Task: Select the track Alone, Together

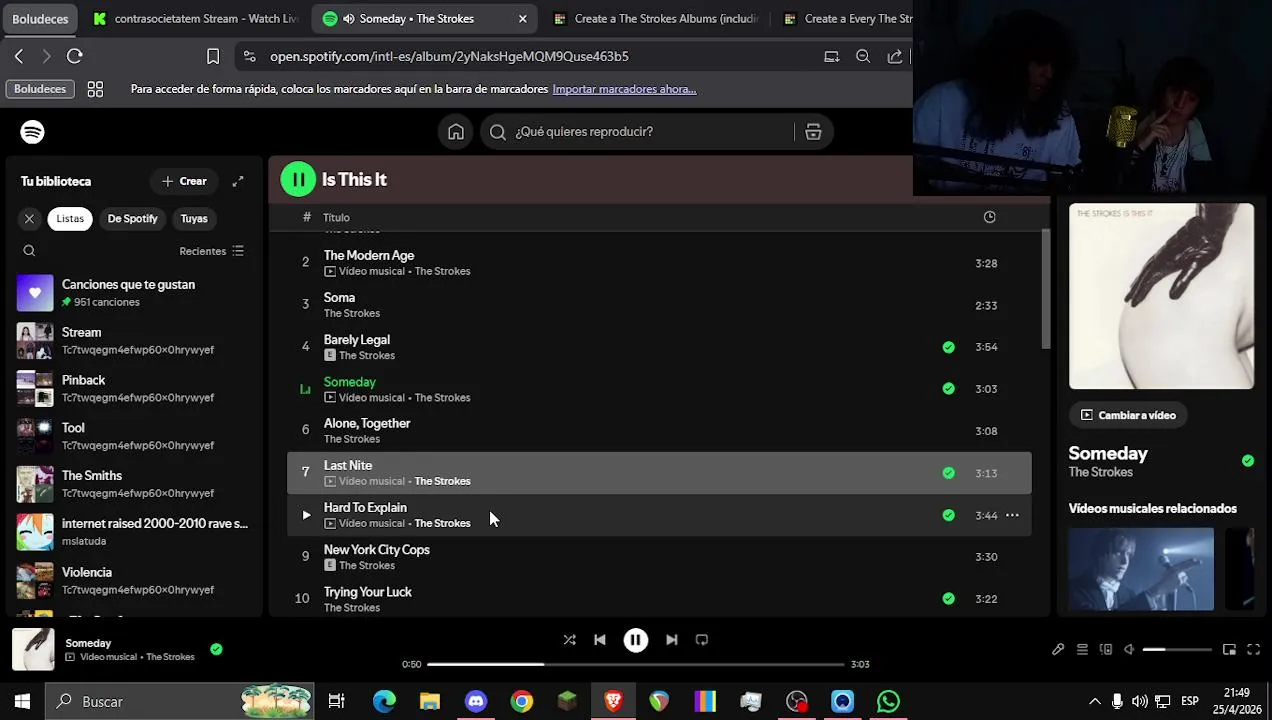Action: pyautogui.click(x=659, y=431)
